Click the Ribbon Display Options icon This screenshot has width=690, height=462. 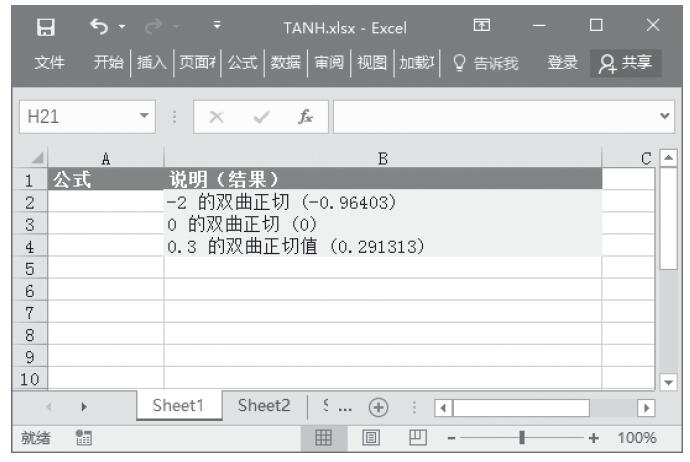[479, 25]
